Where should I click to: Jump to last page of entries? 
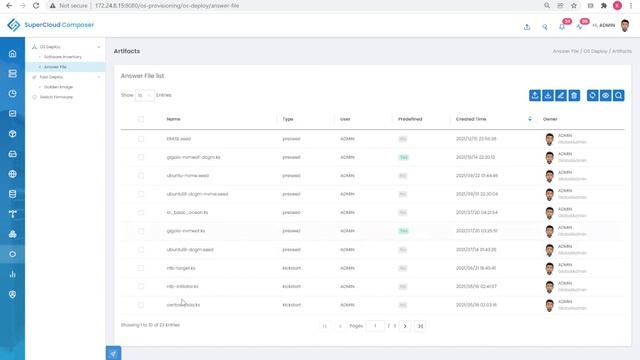[x=420, y=326]
